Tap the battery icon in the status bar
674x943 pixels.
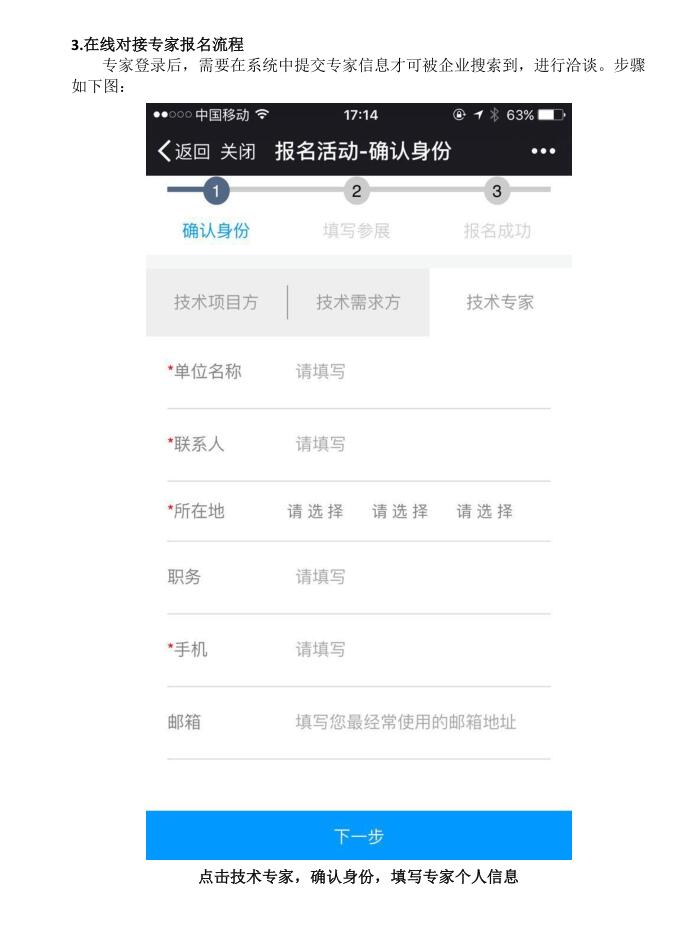point(551,114)
